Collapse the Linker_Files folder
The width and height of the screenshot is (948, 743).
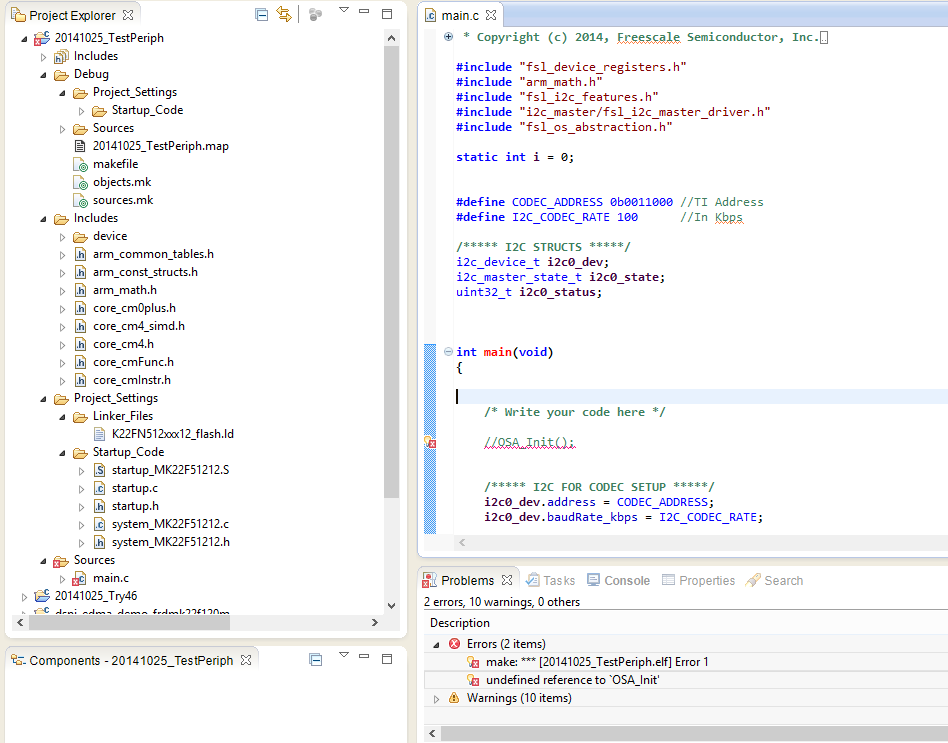62,417
